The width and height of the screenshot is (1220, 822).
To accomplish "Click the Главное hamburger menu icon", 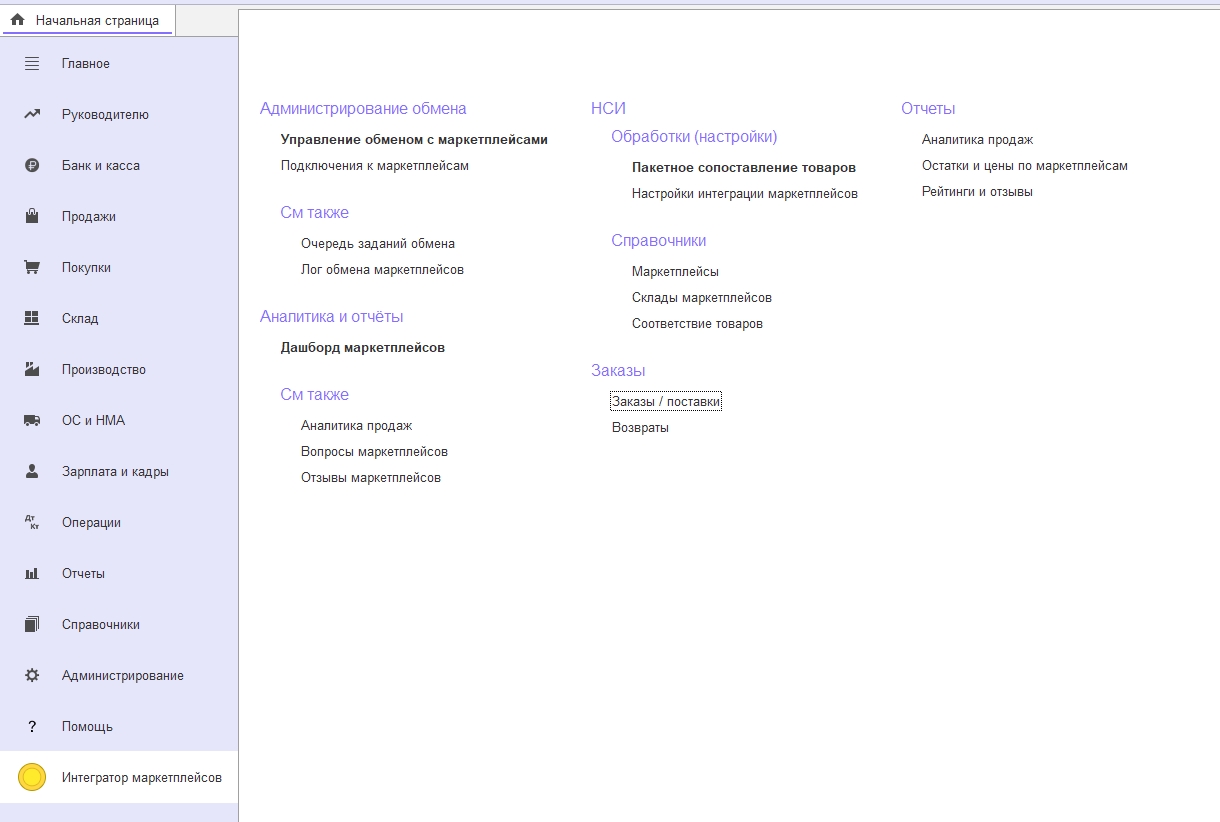I will point(32,64).
